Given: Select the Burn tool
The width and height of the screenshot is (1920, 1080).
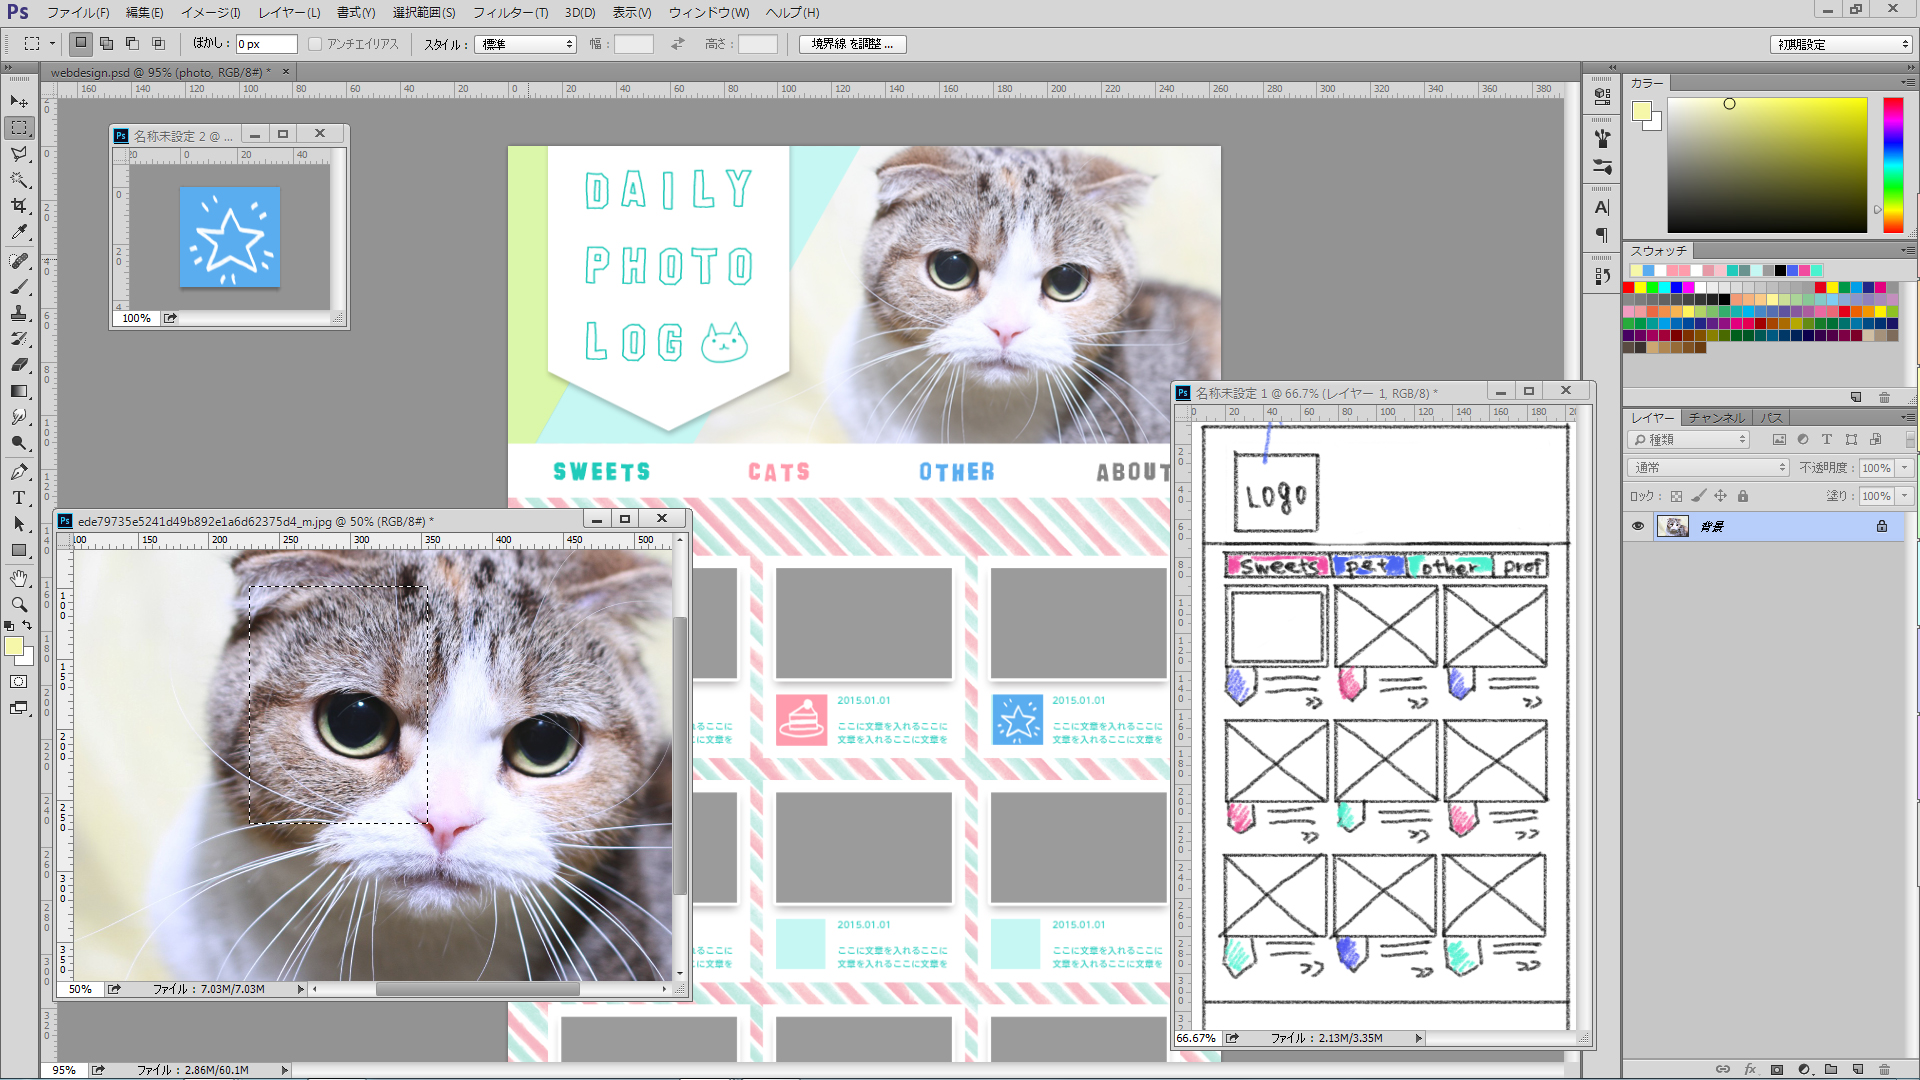Looking at the screenshot, I should coord(19,443).
